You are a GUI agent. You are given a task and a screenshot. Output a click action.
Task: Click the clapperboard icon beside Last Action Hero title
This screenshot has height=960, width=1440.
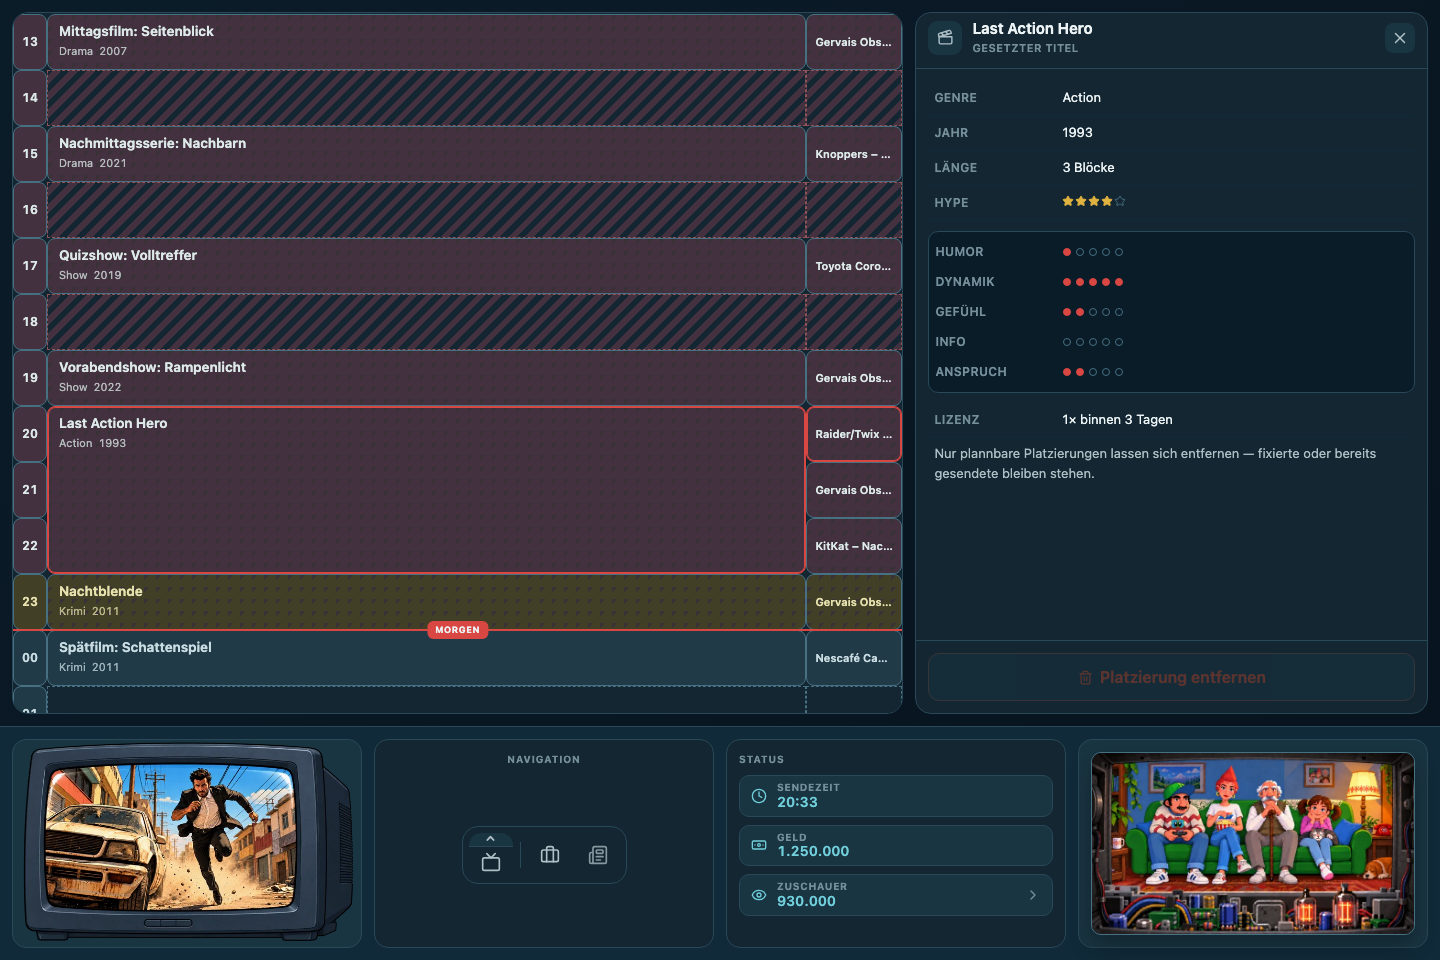(x=945, y=38)
